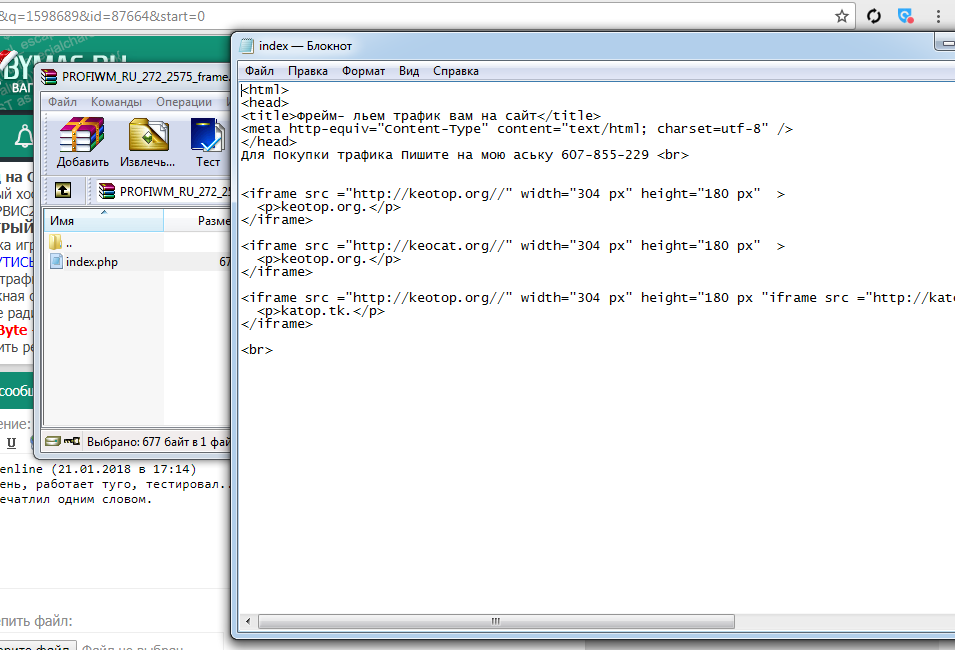Open the WinRAR Операции menu
Screen dimensions: 955x650
pos(183,102)
